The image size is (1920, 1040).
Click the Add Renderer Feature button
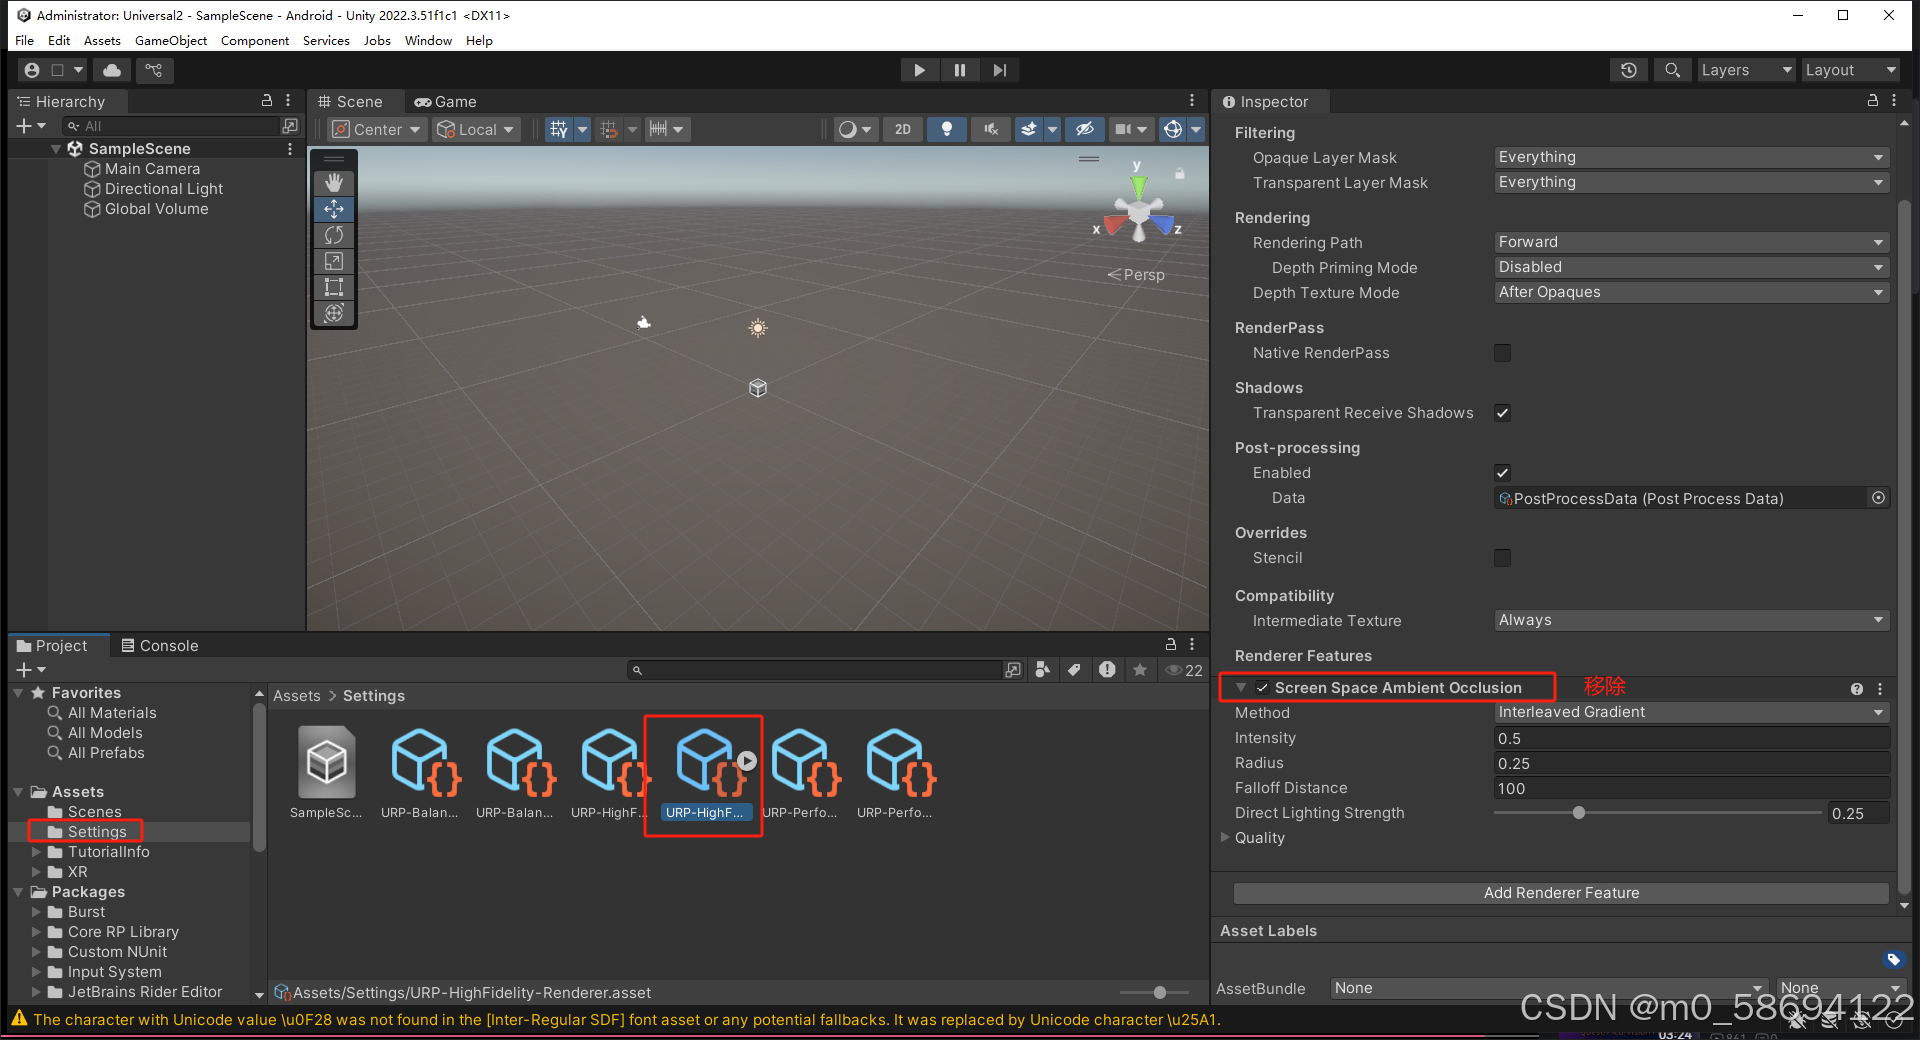point(1561,893)
